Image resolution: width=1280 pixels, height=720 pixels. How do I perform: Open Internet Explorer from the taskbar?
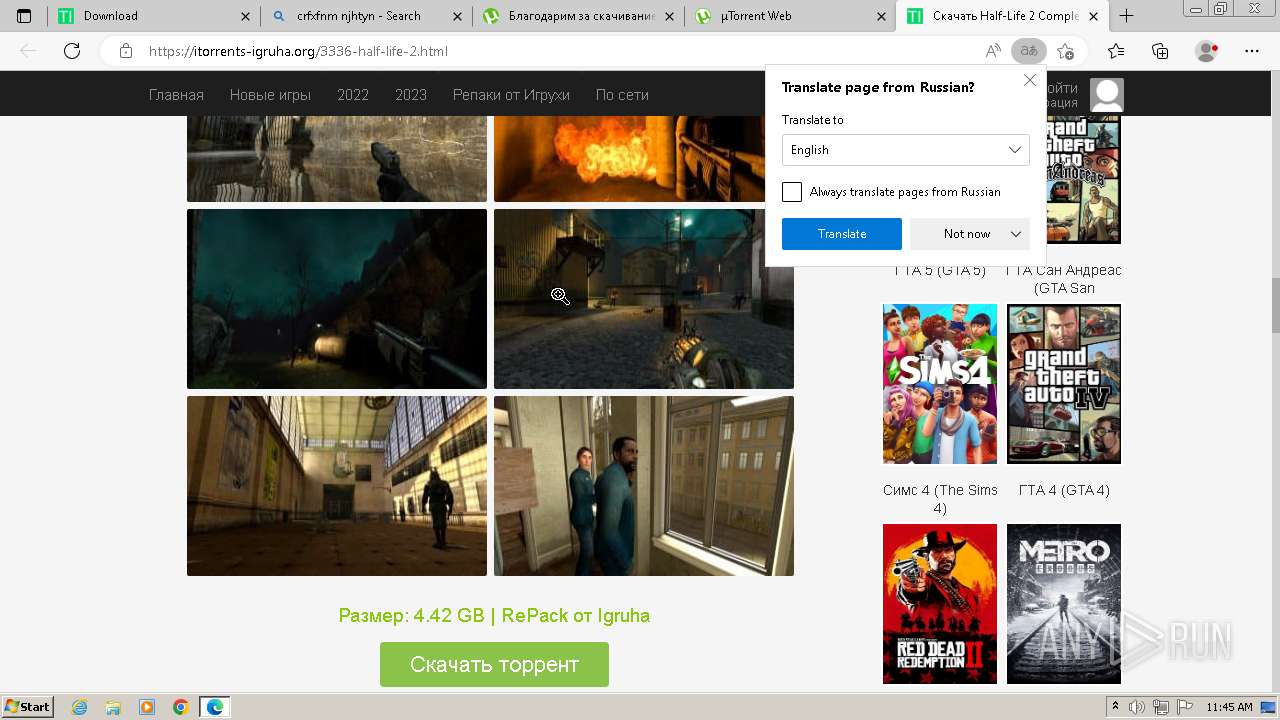[79, 707]
